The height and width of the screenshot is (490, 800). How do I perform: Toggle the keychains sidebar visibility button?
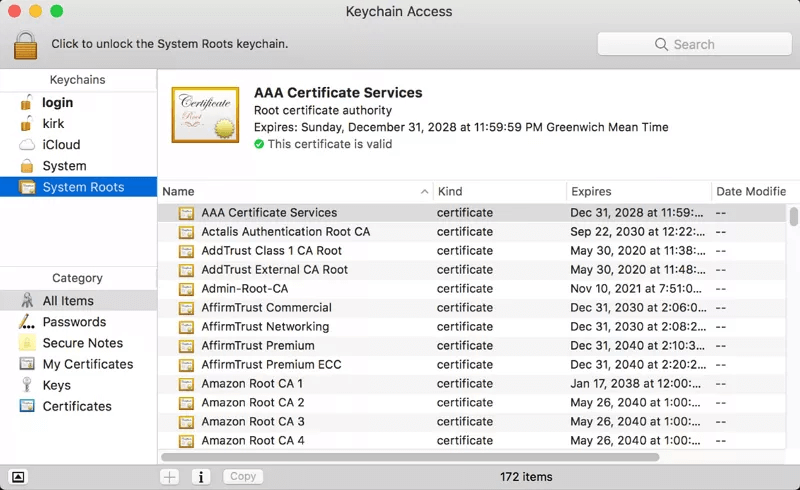point(19,477)
